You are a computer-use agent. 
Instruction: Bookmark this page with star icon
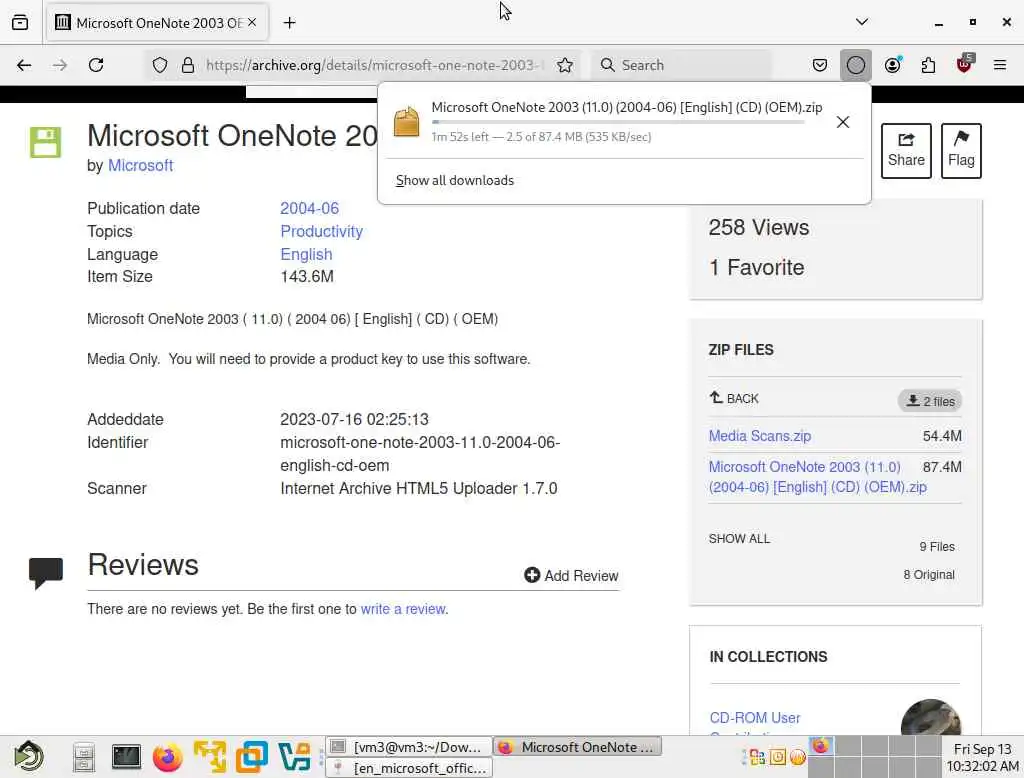pos(565,65)
